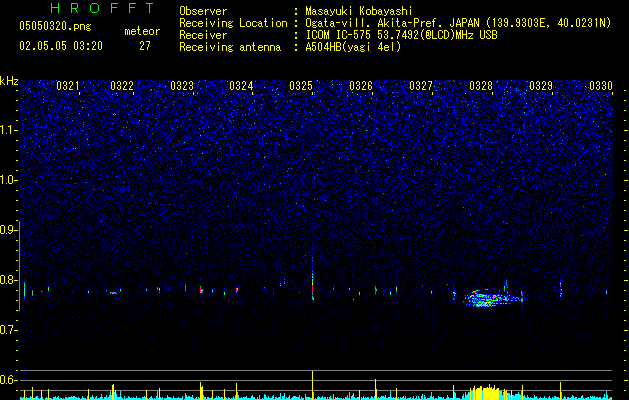Click the Ogata-vill. Akita-Pref. JAPAN coordinates text
This screenshot has width=629, height=400.
458,23
